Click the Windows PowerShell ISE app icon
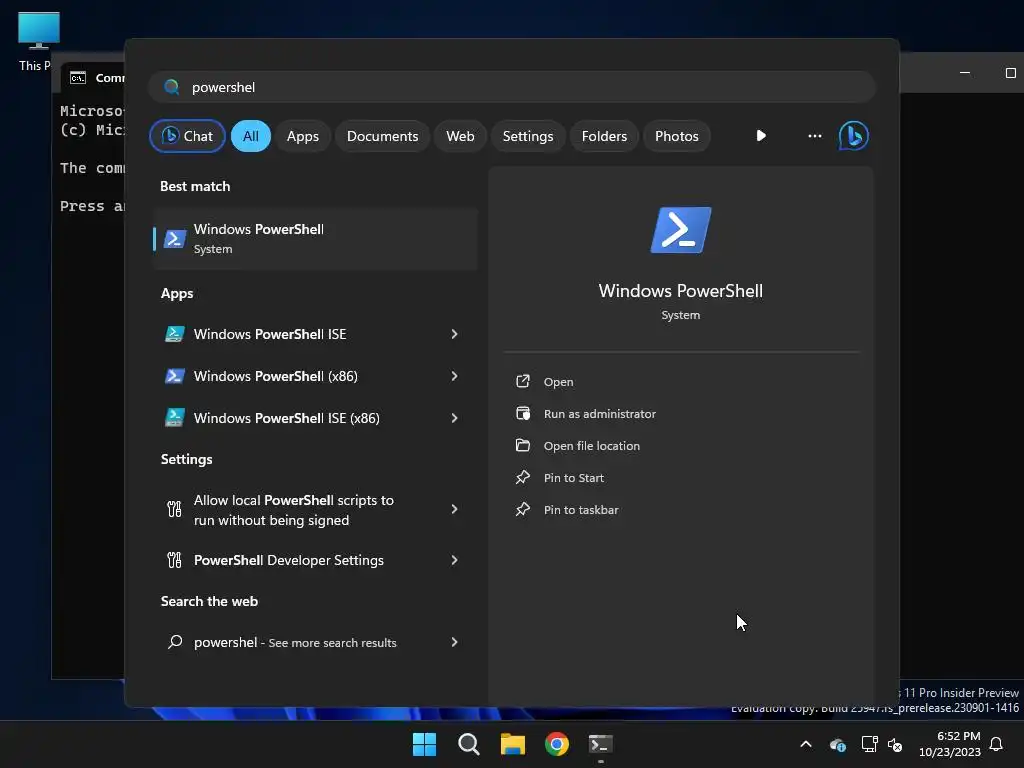 coord(174,334)
